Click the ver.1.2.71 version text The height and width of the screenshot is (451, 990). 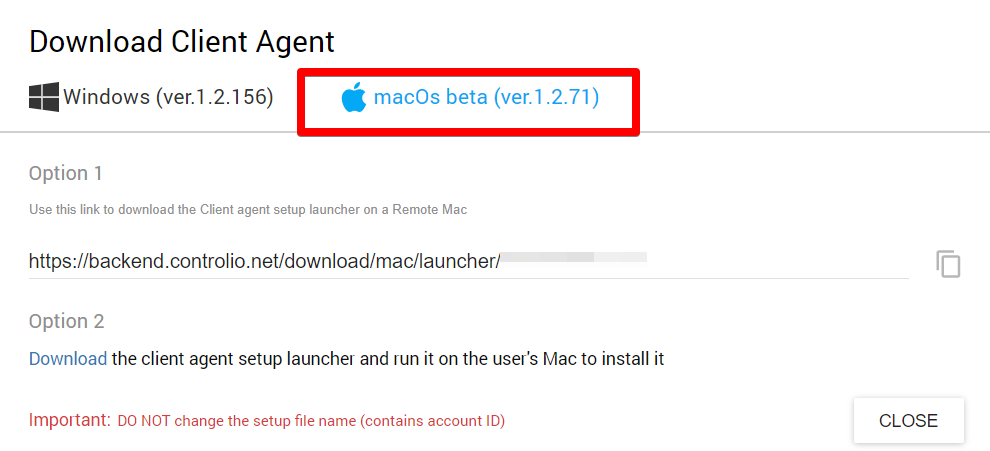pyautogui.click(x=546, y=98)
